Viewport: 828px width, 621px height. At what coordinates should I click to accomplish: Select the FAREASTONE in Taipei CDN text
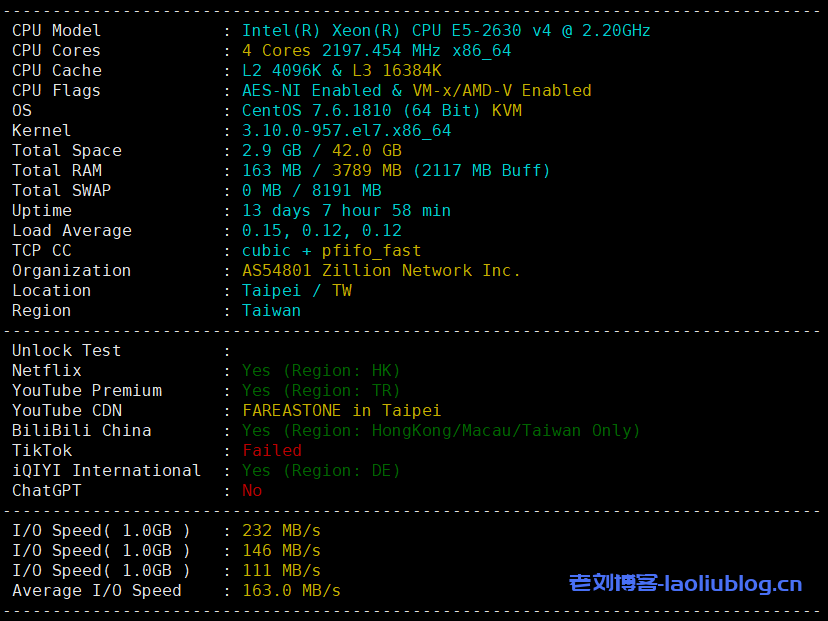[341, 411]
